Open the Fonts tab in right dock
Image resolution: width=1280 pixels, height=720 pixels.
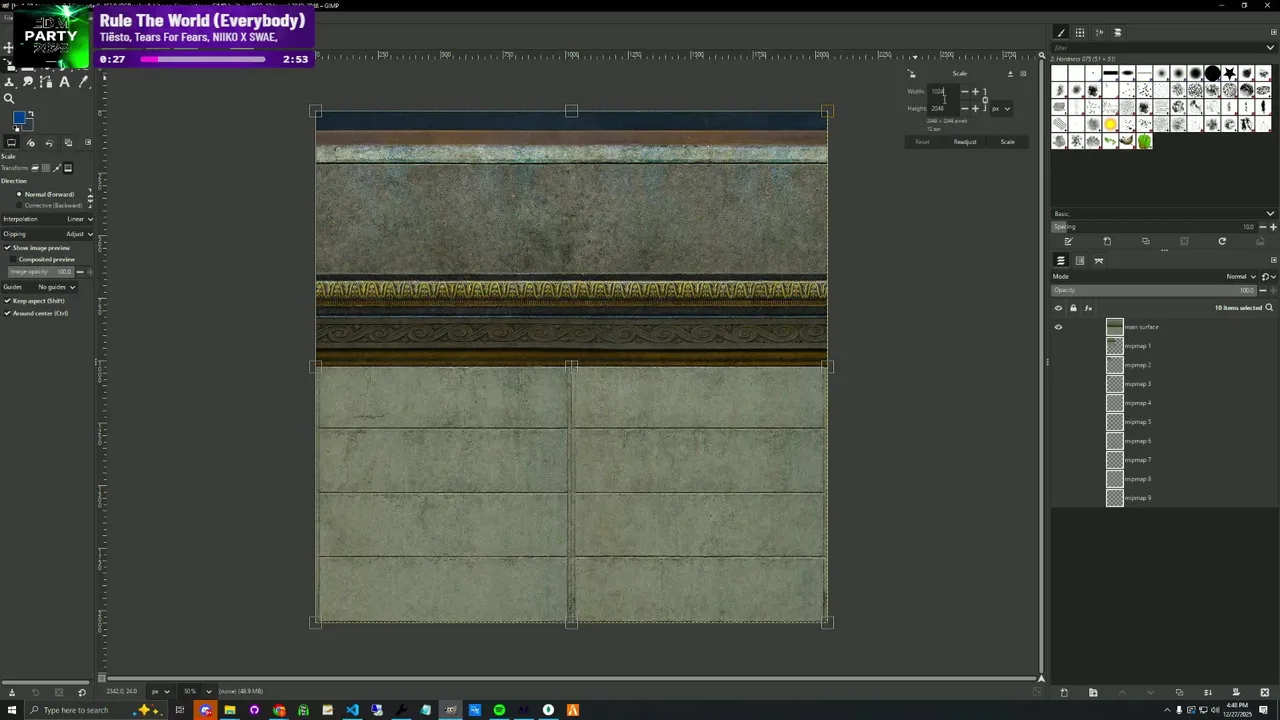click(1099, 33)
